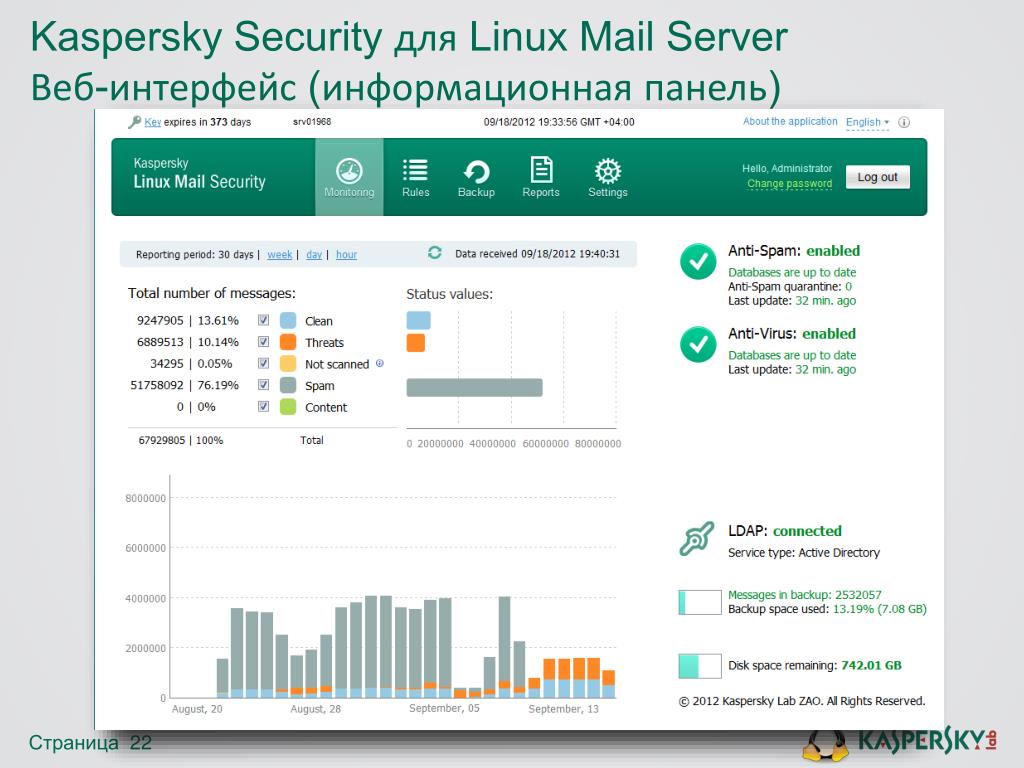
Task: Click the key icon beside license expiry
Action: point(135,122)
